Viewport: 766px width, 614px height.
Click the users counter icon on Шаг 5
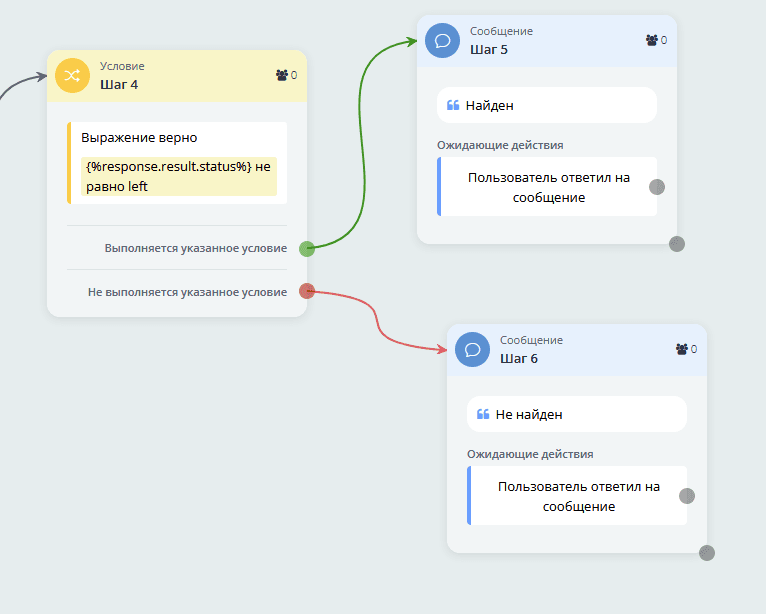coord(652,40)
